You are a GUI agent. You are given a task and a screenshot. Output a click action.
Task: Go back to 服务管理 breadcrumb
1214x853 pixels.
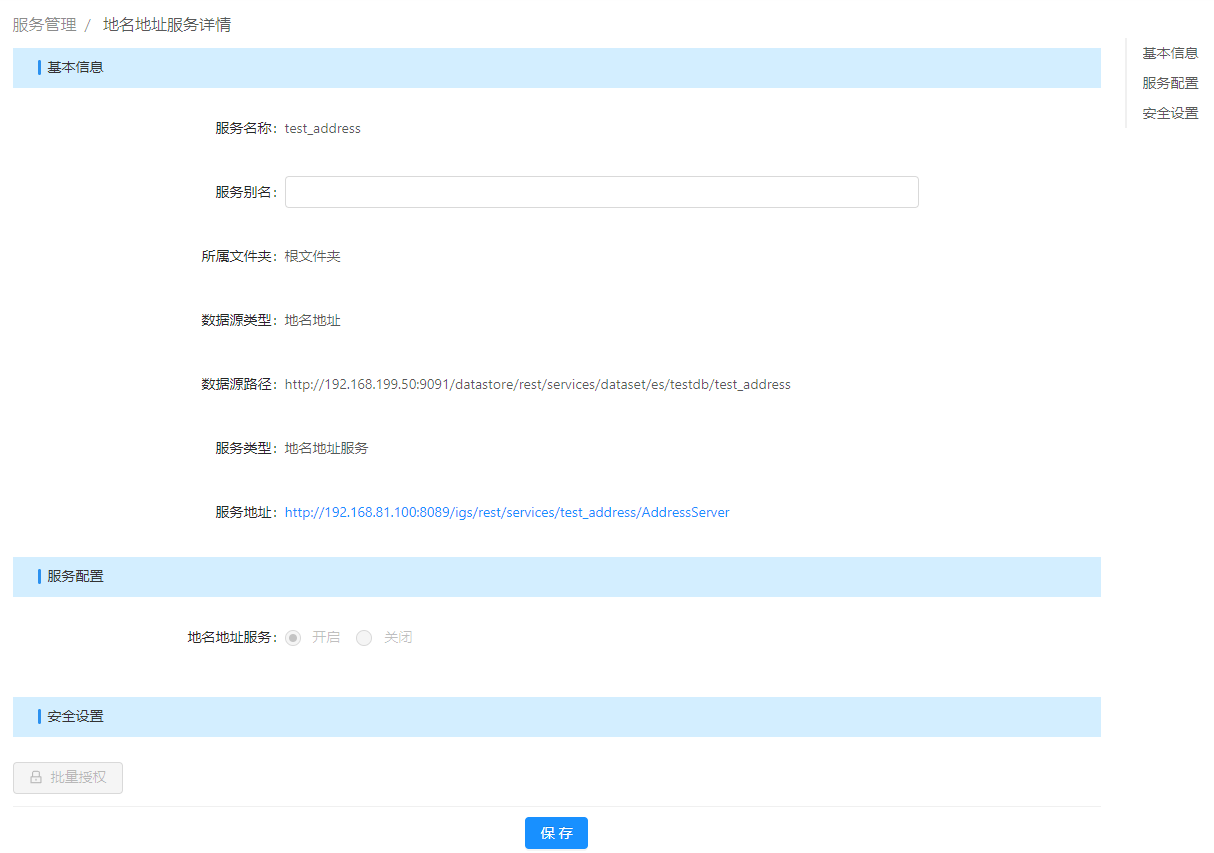(44, 24)
